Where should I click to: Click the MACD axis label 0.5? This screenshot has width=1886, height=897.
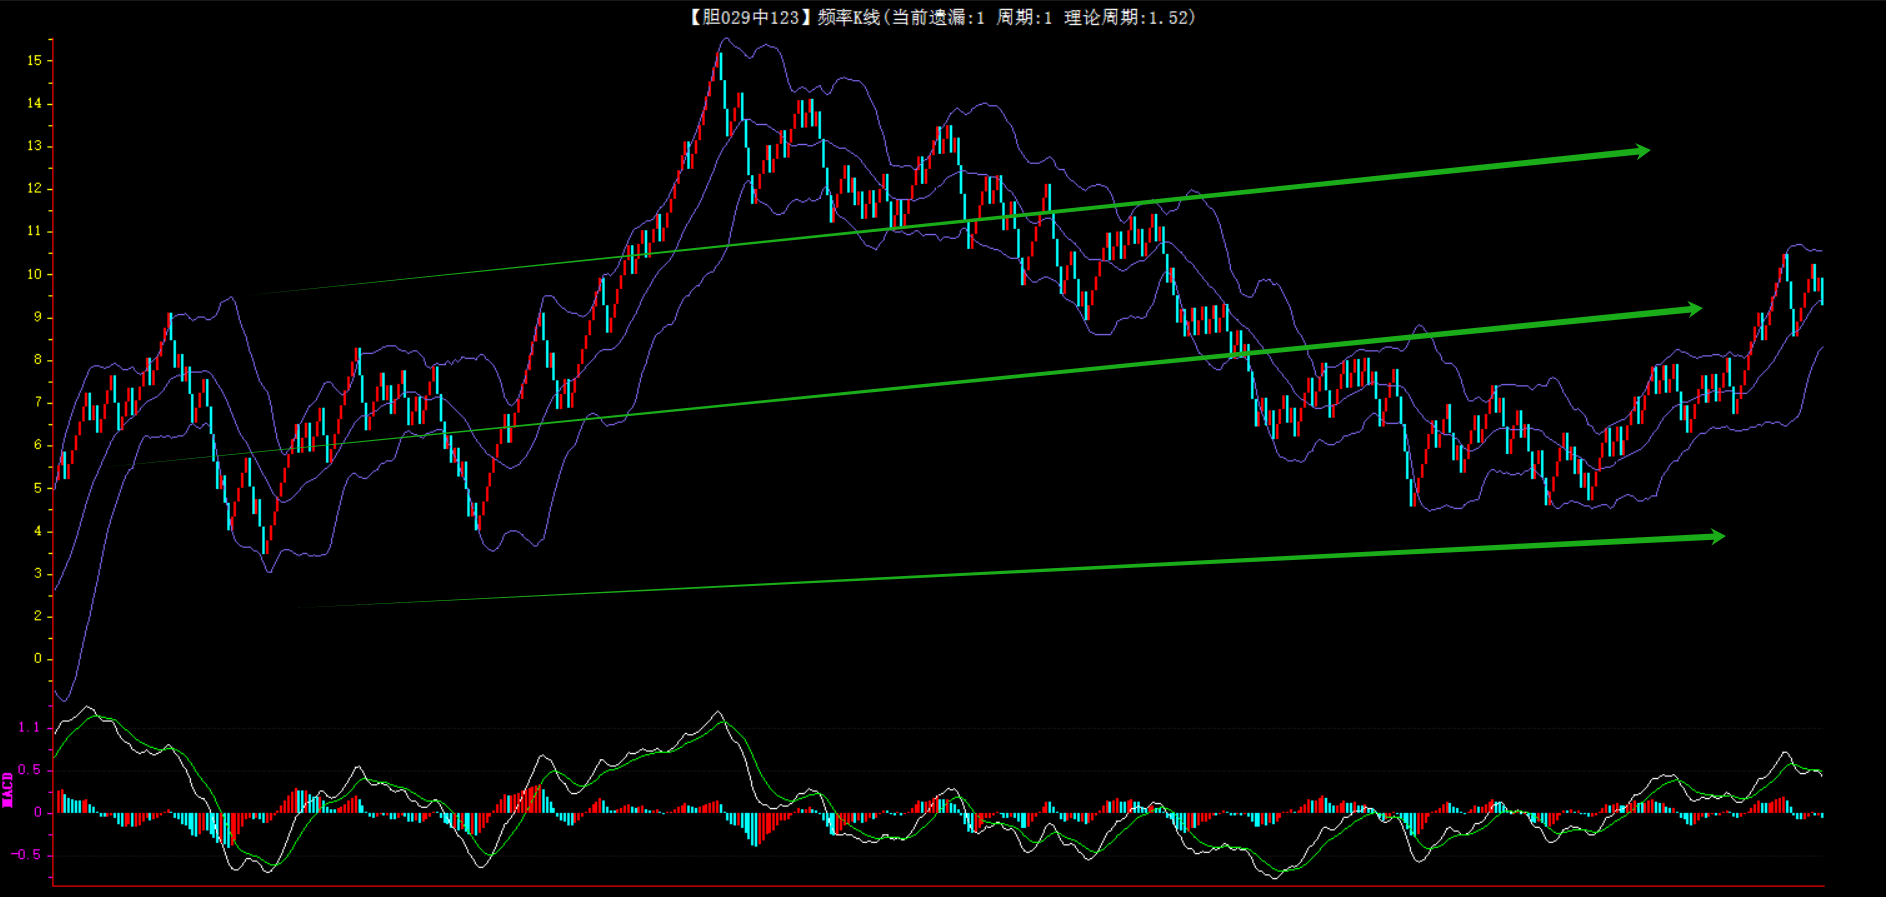click(29, 769)
